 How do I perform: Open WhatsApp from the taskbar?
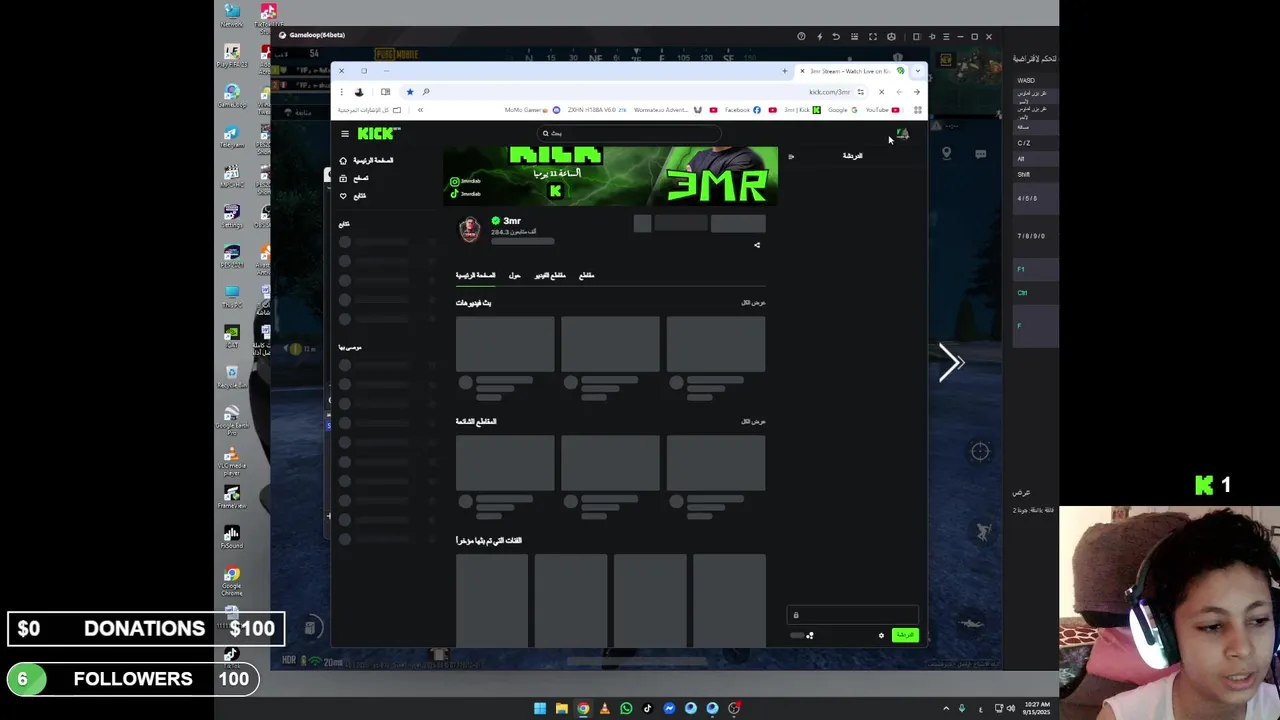coord(626,708)
